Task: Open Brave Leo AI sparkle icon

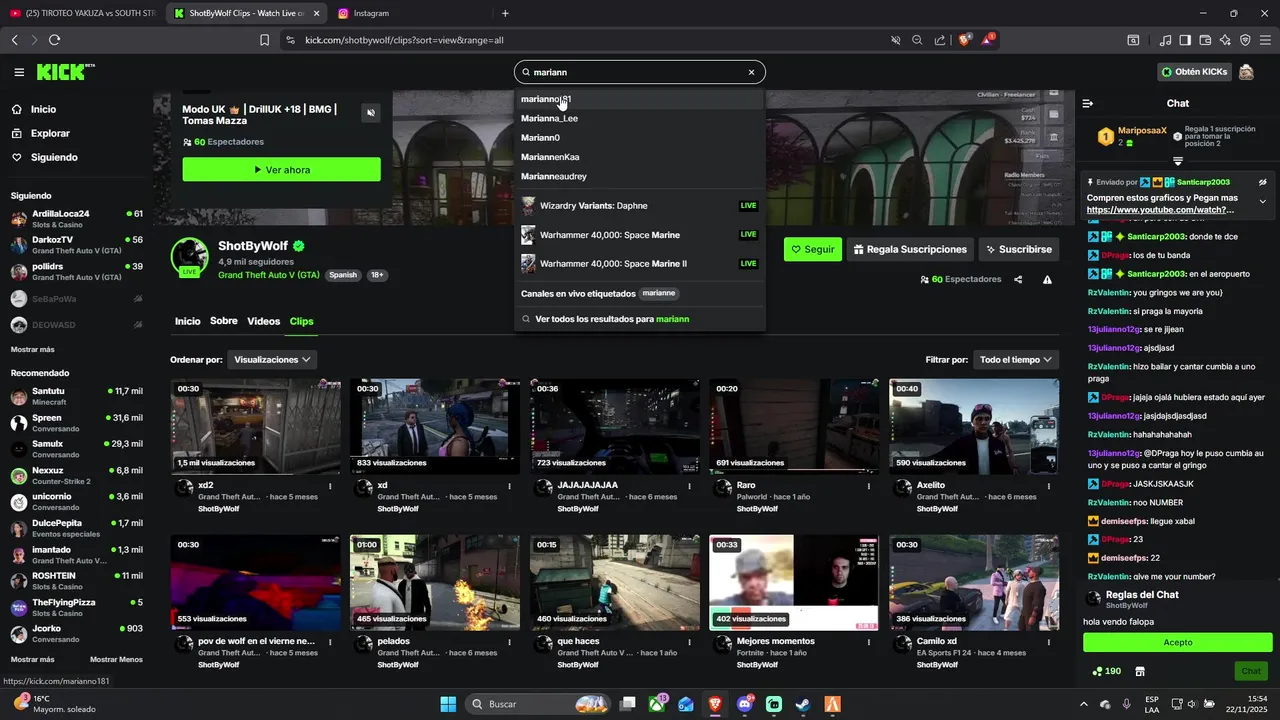Action: point(1226,40)
